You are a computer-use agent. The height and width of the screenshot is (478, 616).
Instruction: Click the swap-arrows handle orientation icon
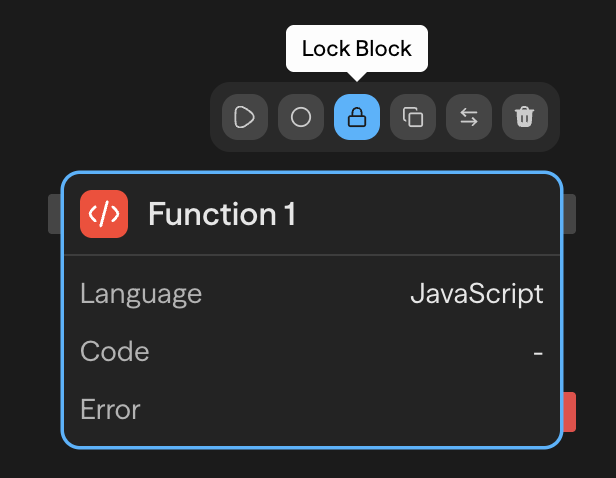[469, 117]
